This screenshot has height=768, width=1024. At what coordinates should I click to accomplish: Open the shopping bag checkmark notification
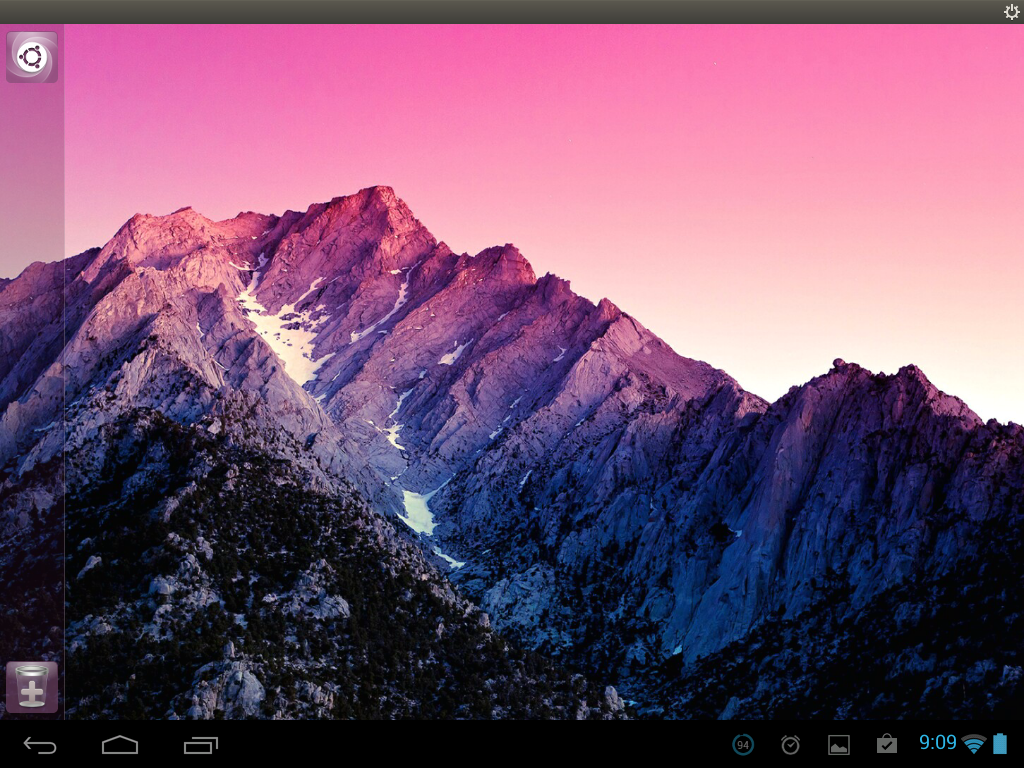point(887,744)
